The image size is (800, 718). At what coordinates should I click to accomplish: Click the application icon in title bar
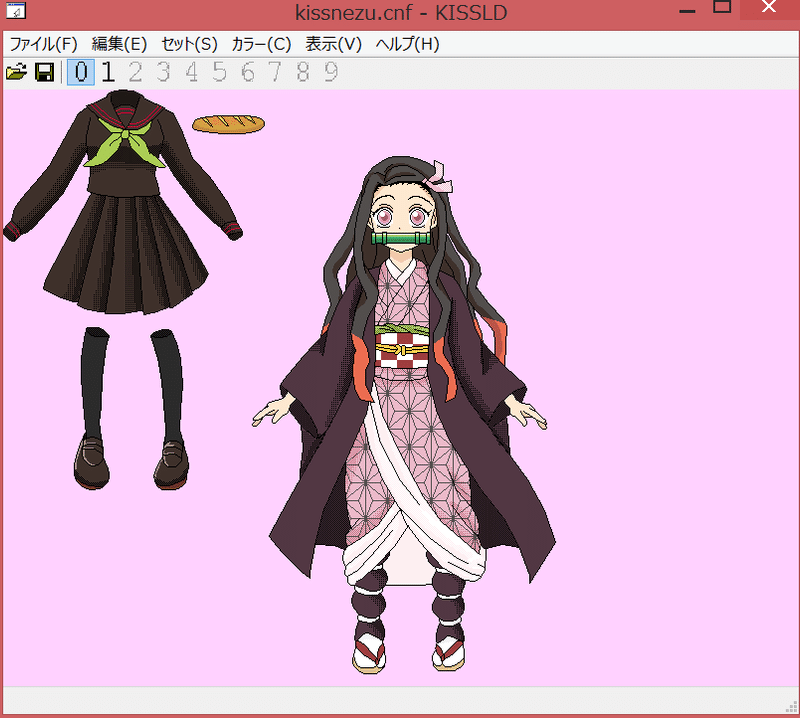coord(15,11)
